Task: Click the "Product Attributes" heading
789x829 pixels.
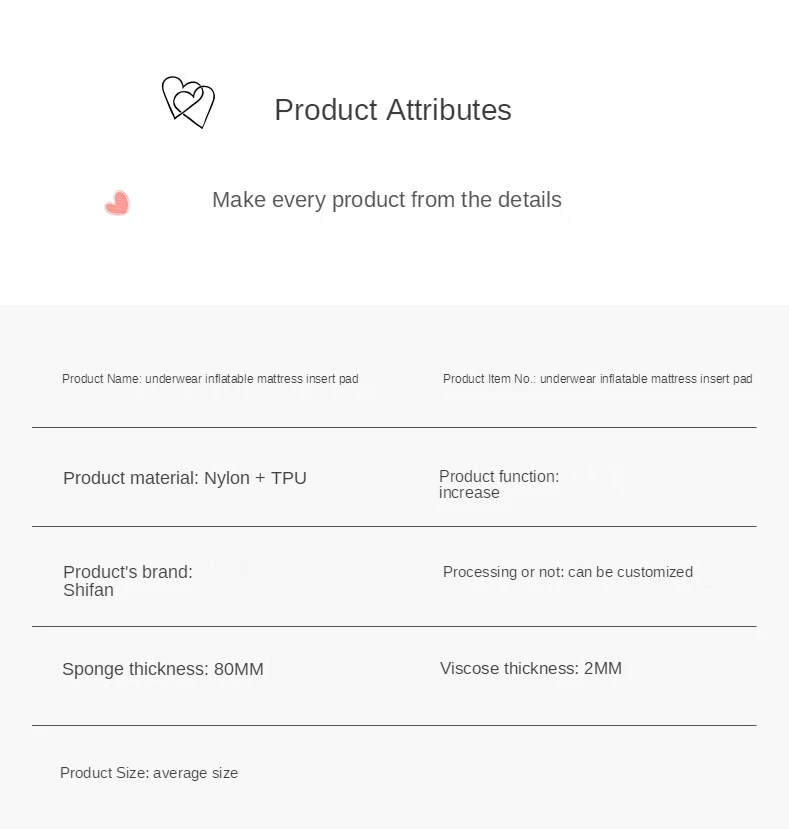Action: point(392,110)
